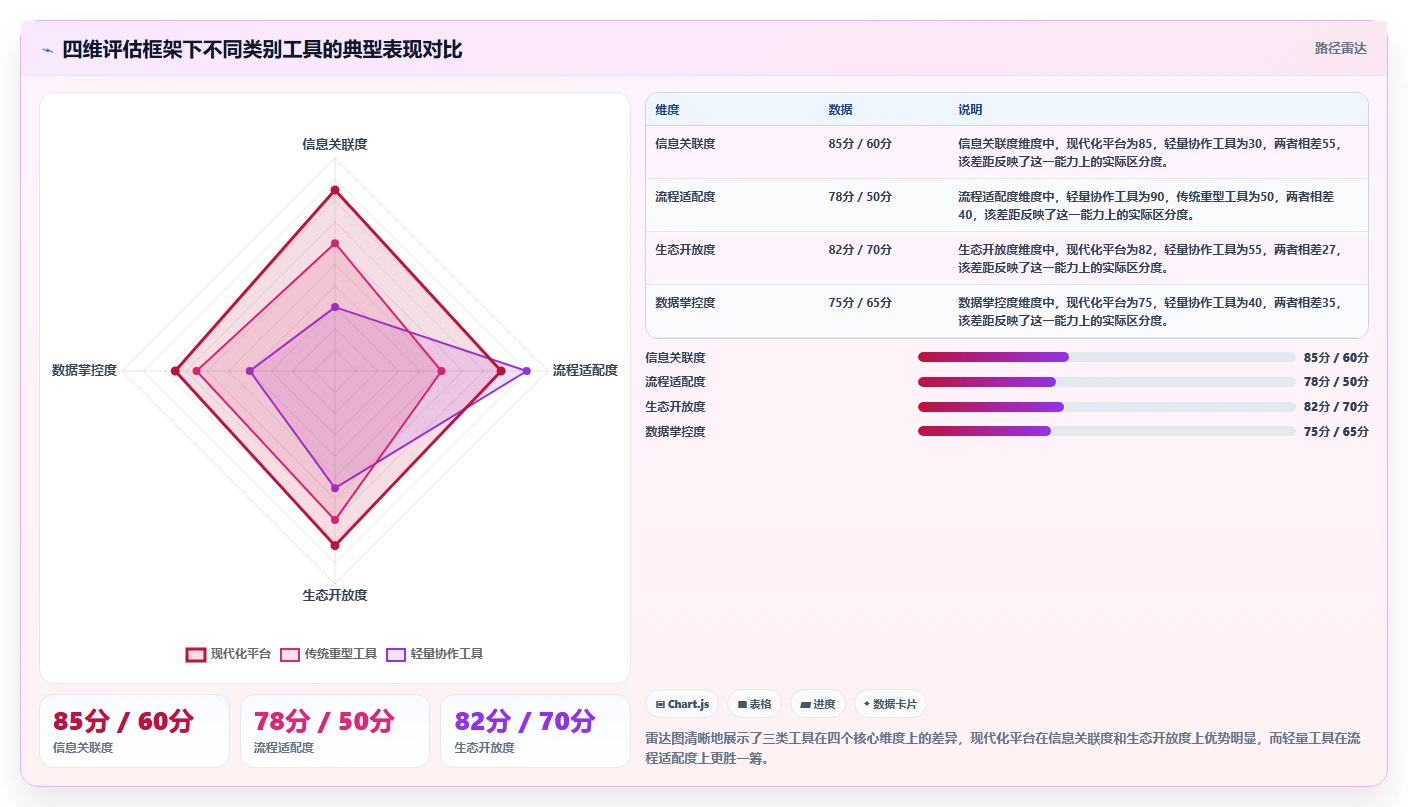Image resolution: width=1408 pixels, height=807 pixels.
Task: Click the 现代化平台 data point on 信息关联度 axis
Action: point(335,190)
